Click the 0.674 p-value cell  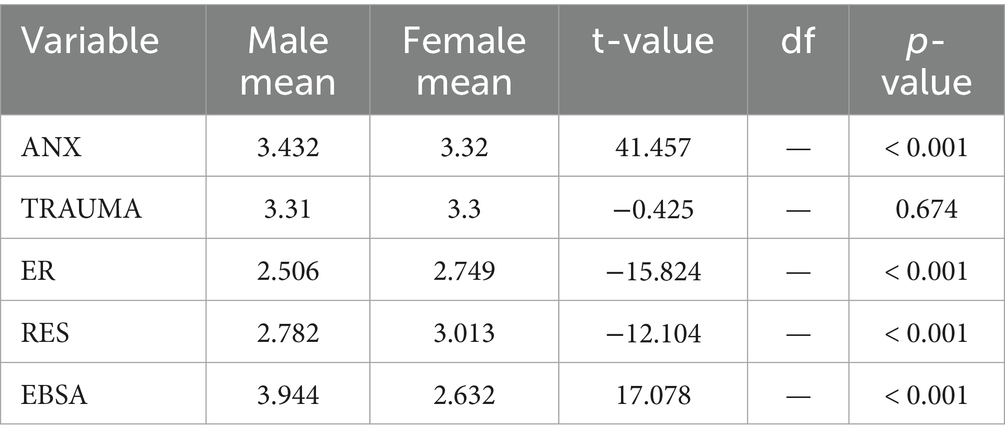(927, 209)
